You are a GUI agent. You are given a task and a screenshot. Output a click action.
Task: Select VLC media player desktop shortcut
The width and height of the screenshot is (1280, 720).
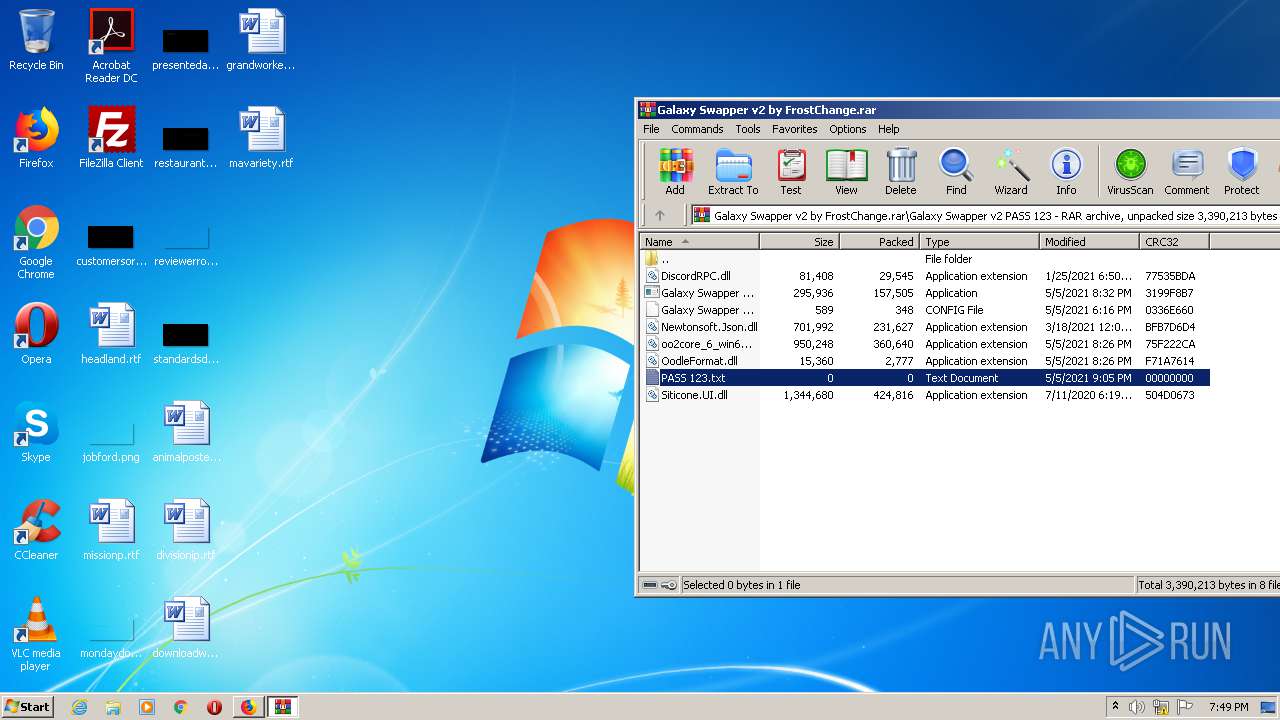(x=36, y=635)
